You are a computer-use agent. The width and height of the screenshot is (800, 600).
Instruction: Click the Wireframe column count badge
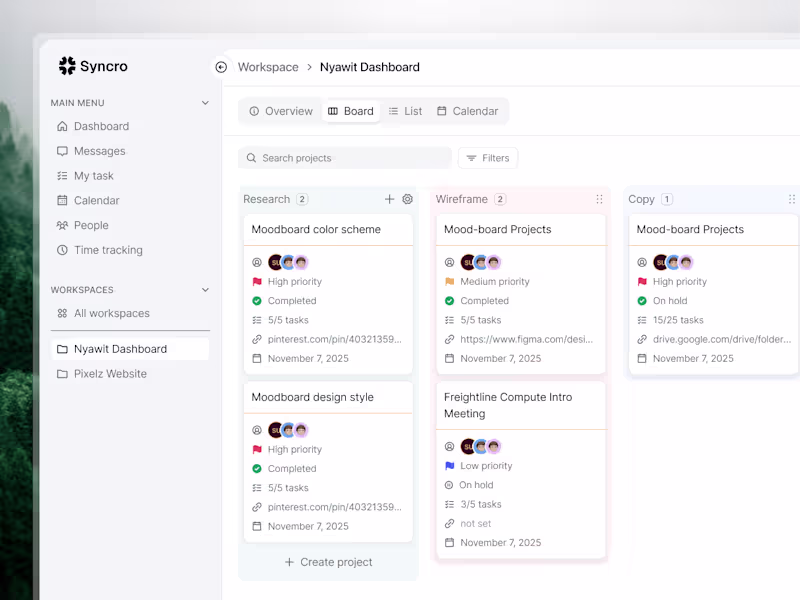point(500,199)
